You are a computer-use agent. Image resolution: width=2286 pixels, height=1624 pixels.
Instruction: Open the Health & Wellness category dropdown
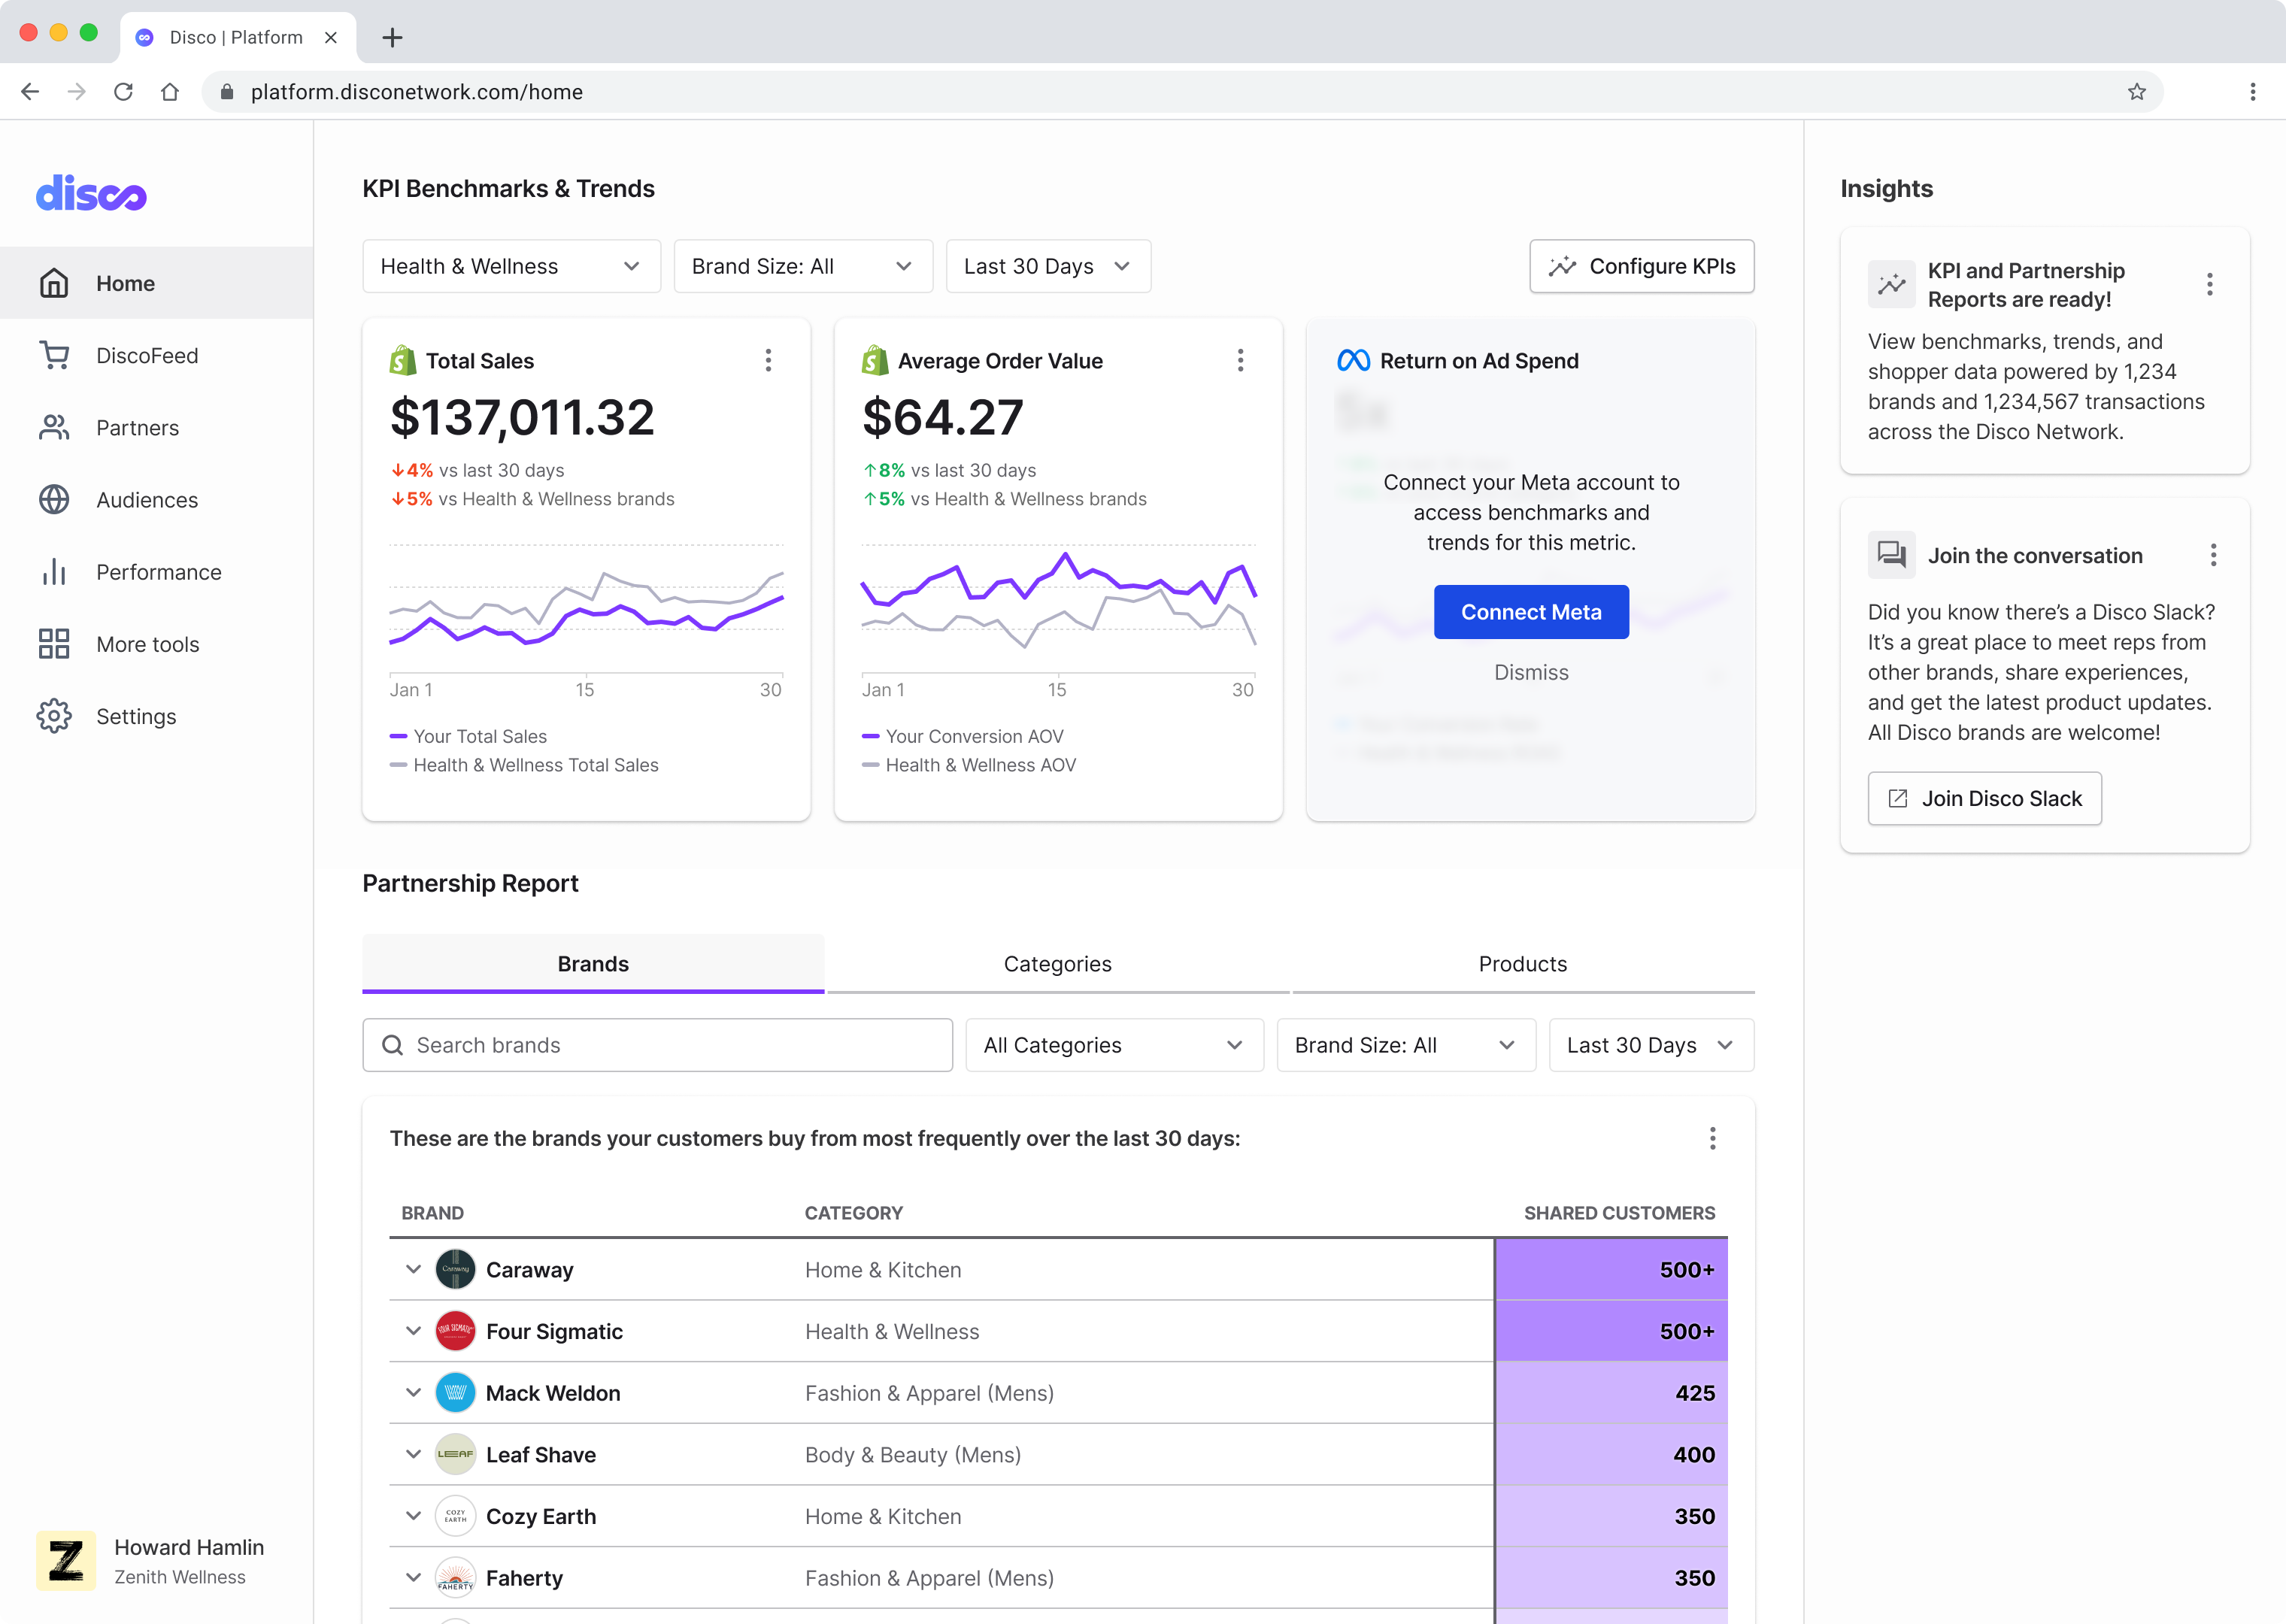(x=511, y=266)
